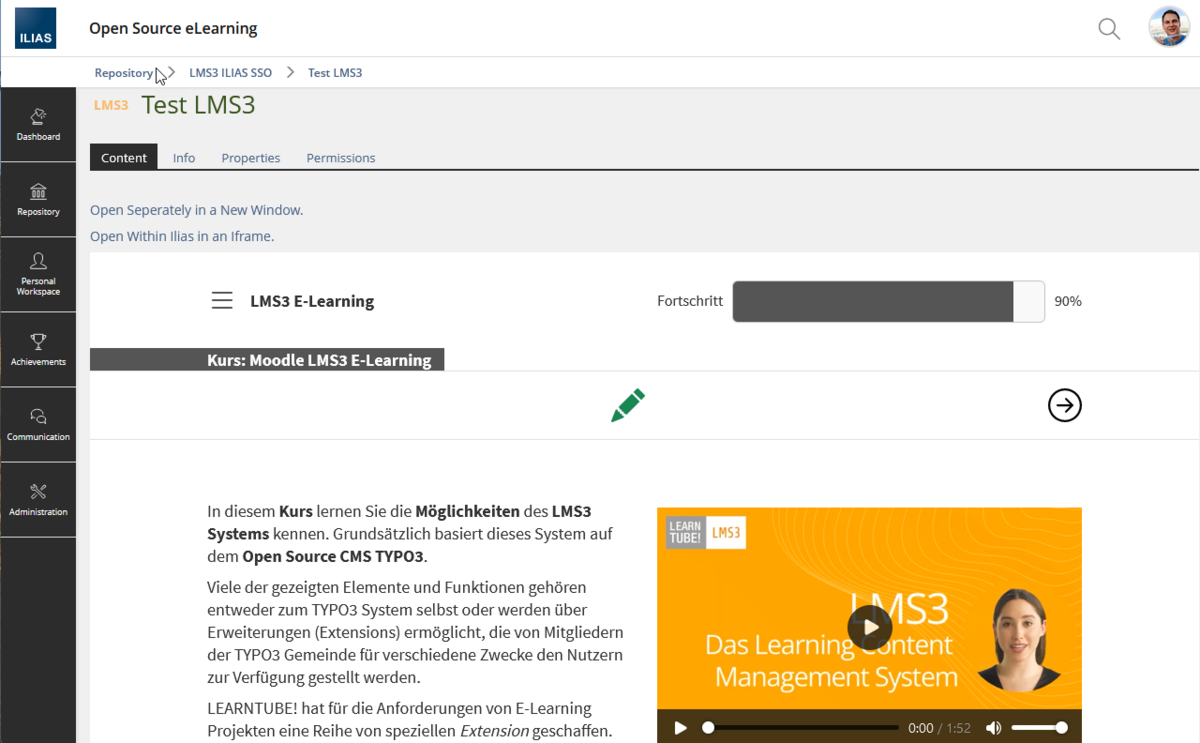Switch to the Permissions tab
Screen dimensions: 1200x743
point(340,158)
